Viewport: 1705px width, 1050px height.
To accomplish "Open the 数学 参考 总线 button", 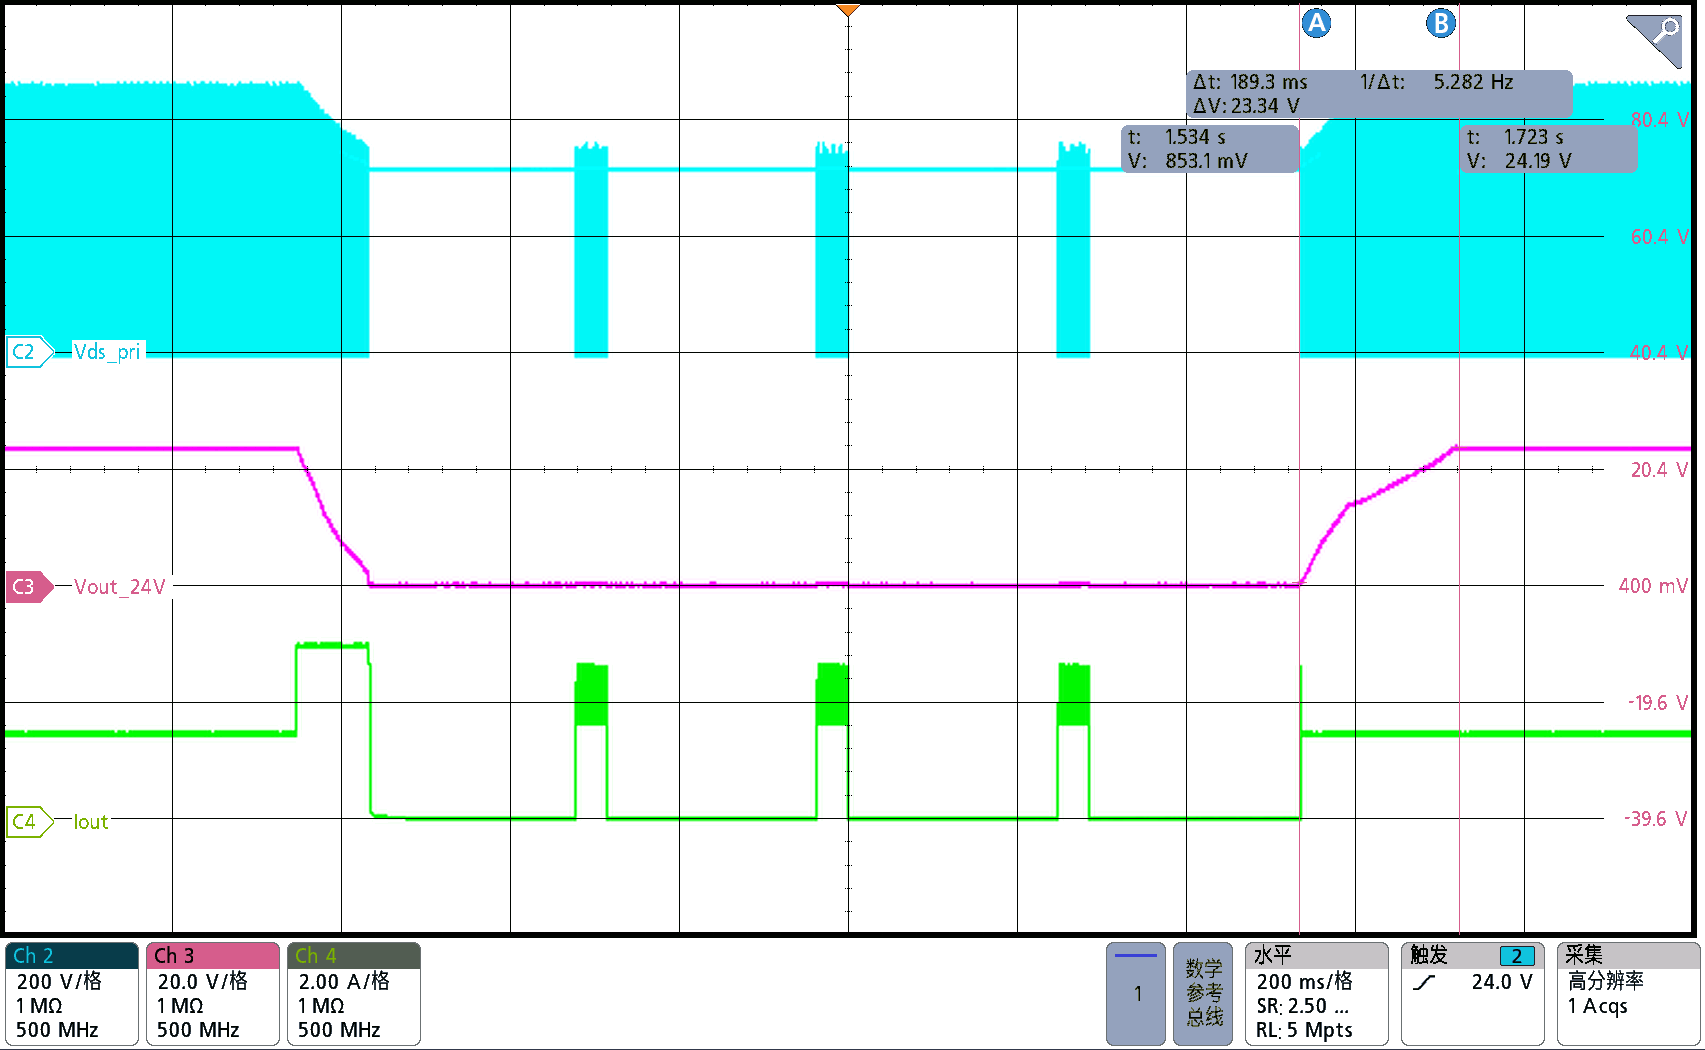I will [x=1203, y=994].
